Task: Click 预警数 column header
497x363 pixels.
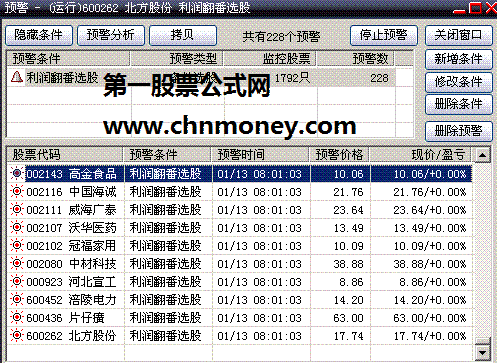Action: point(356,59)
